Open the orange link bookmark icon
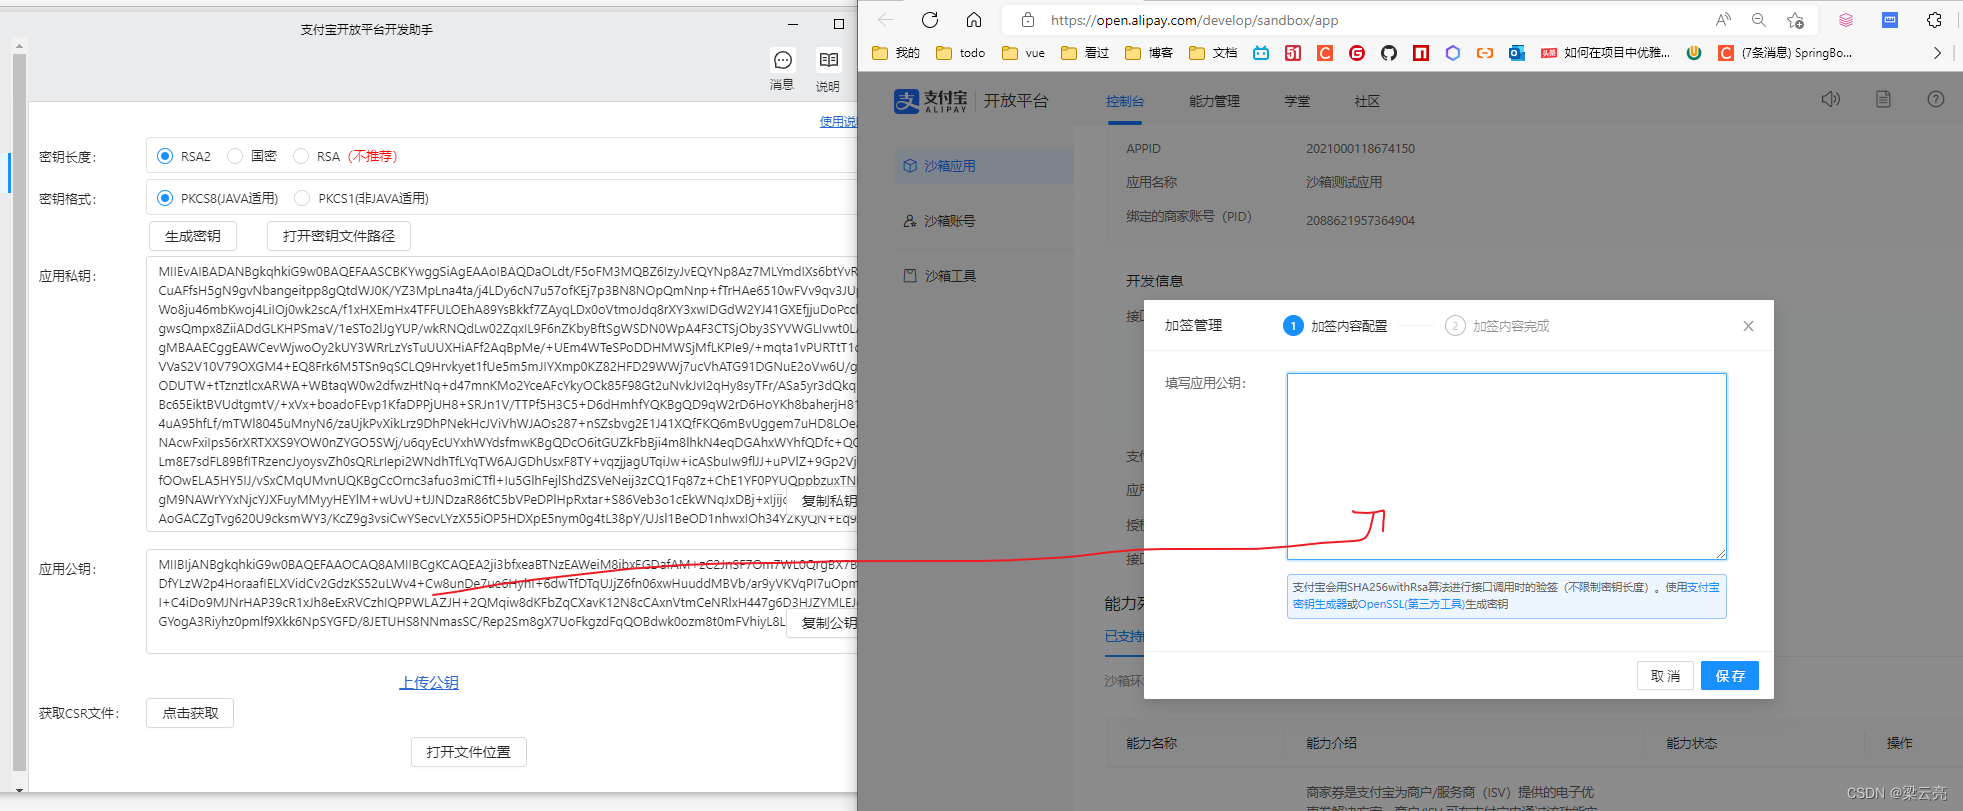The height and width of the screenshot is (811, 1963). tap(1485, 53)
